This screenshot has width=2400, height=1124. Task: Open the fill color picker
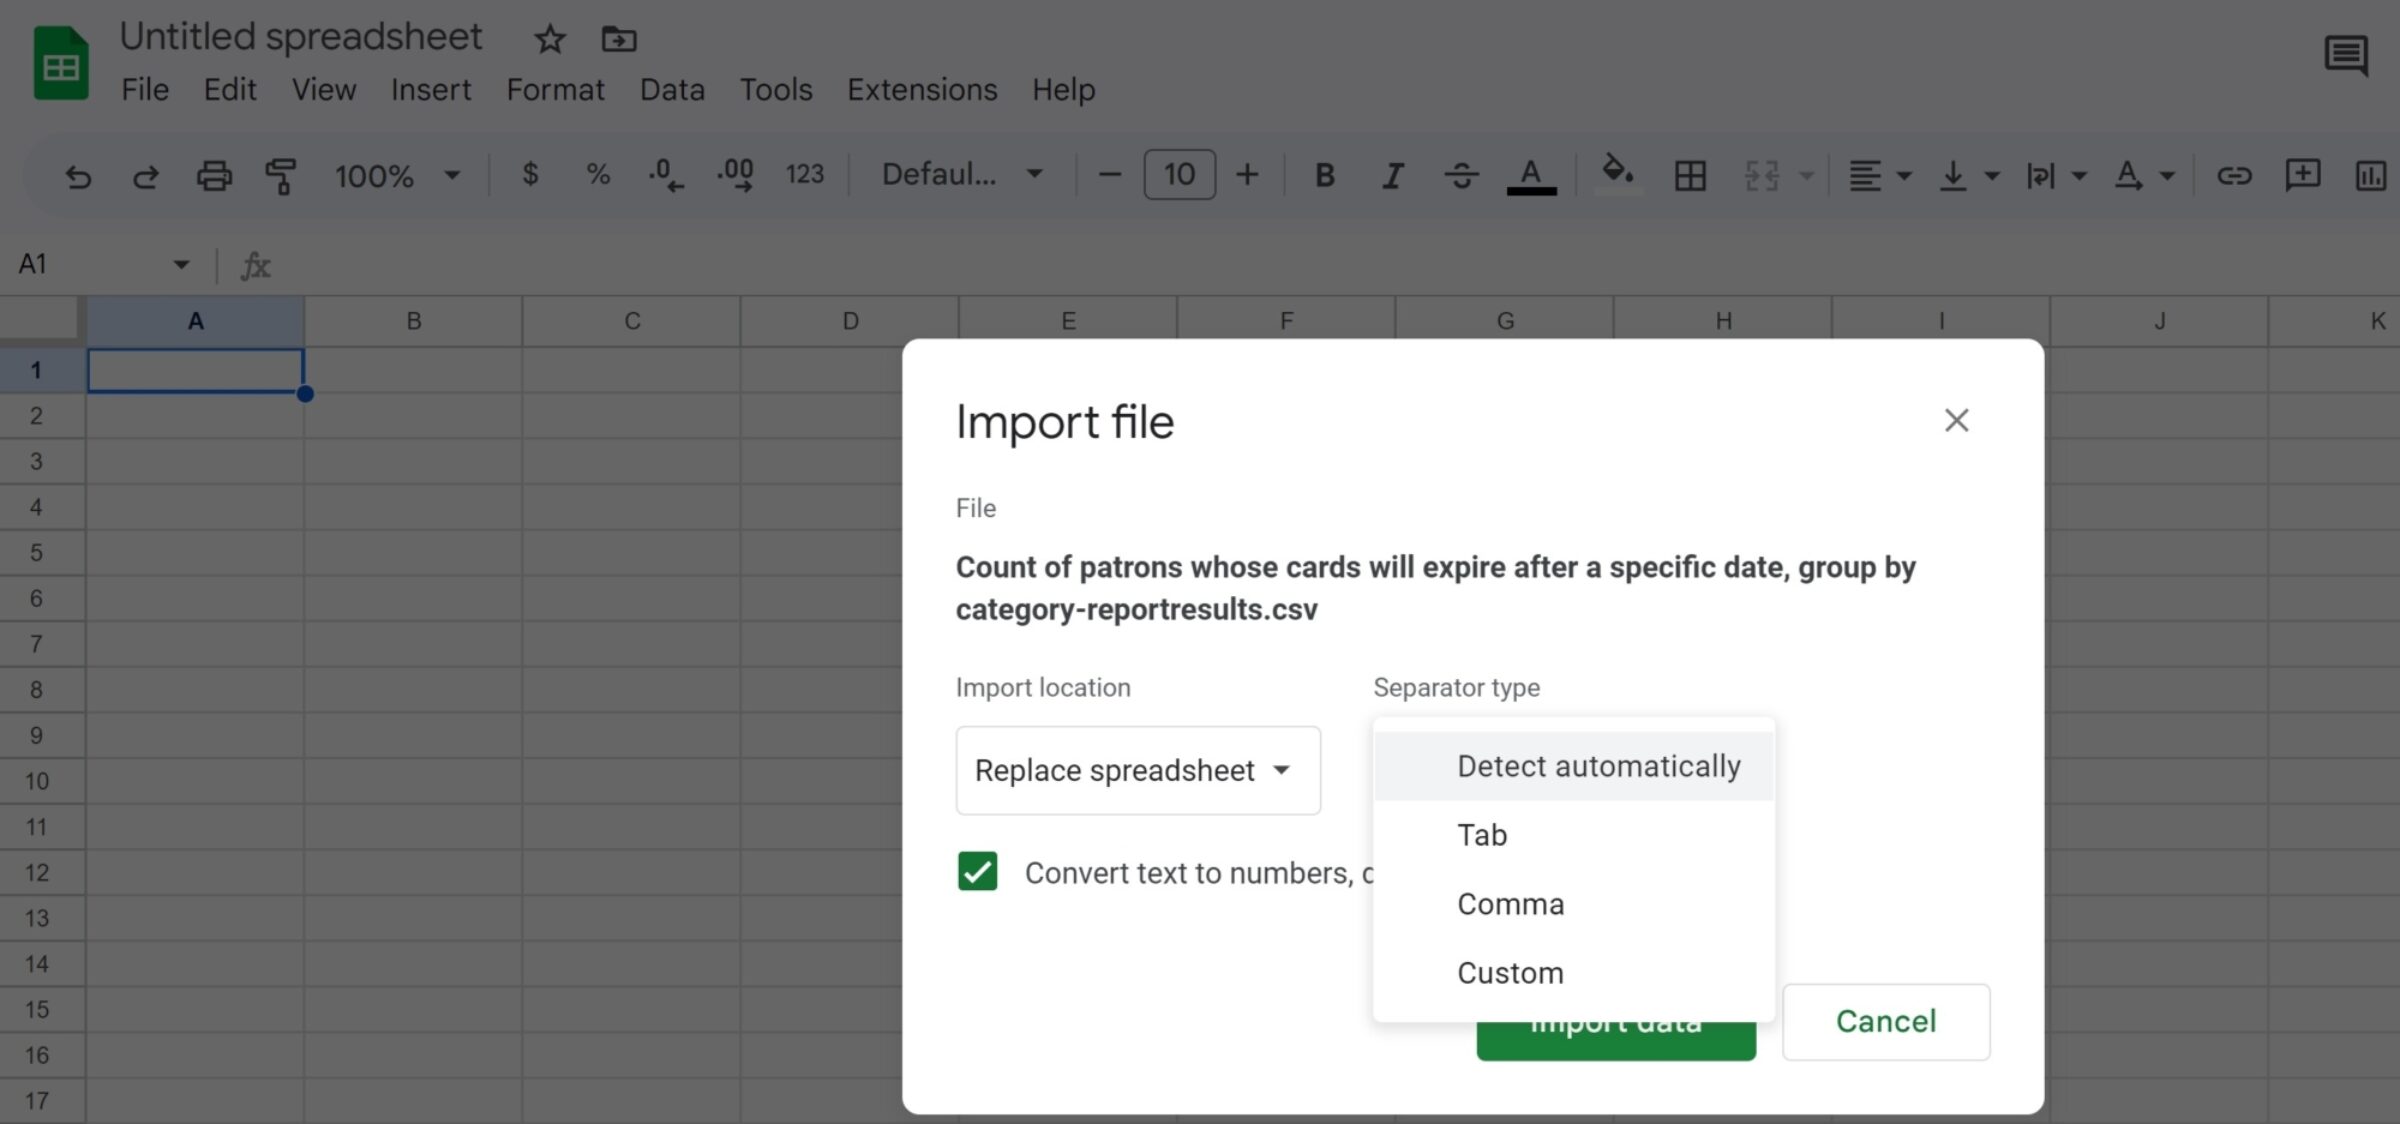pyautogui.click(x=1617, y=174)
